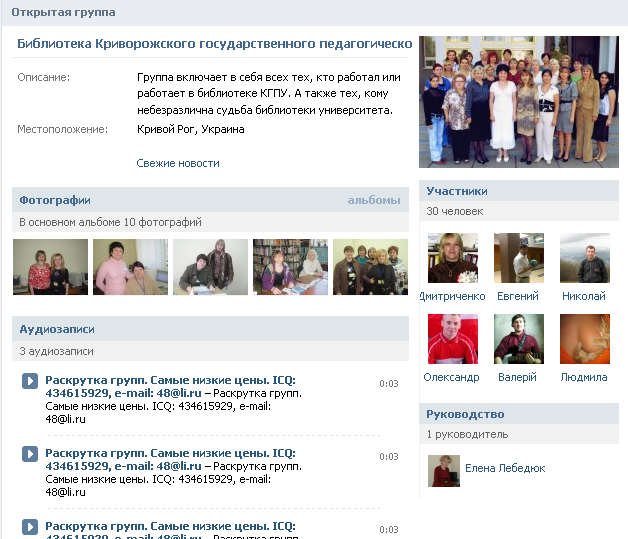
Task: Open Елена Лебедюк's profile name link
Action: coord(505,468)
